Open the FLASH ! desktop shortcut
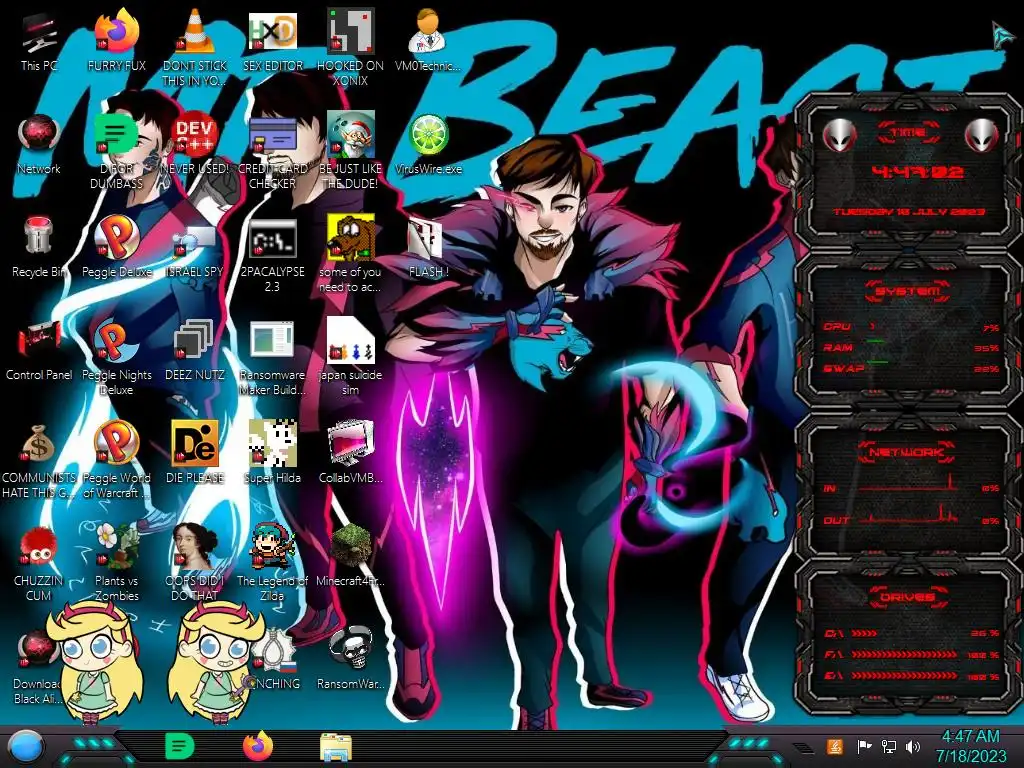The width and height of the screenshot is (1024, 768). pos(428,247)
